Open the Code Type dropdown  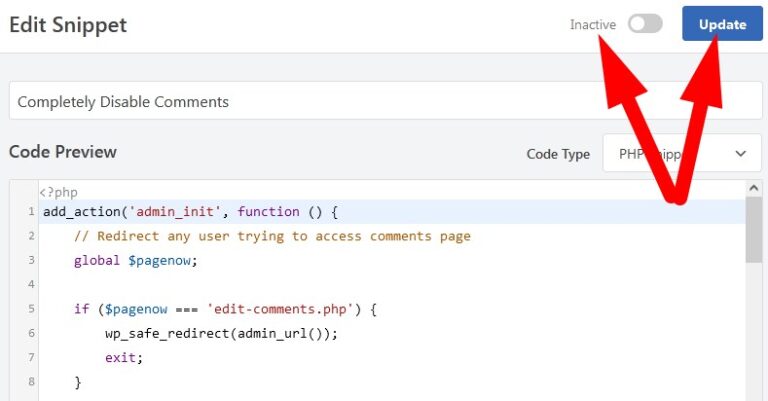682,154
